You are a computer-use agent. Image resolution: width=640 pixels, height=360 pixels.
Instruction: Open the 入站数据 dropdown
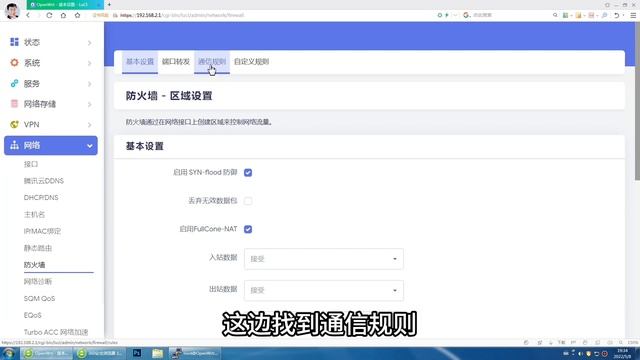click(324, 259)
